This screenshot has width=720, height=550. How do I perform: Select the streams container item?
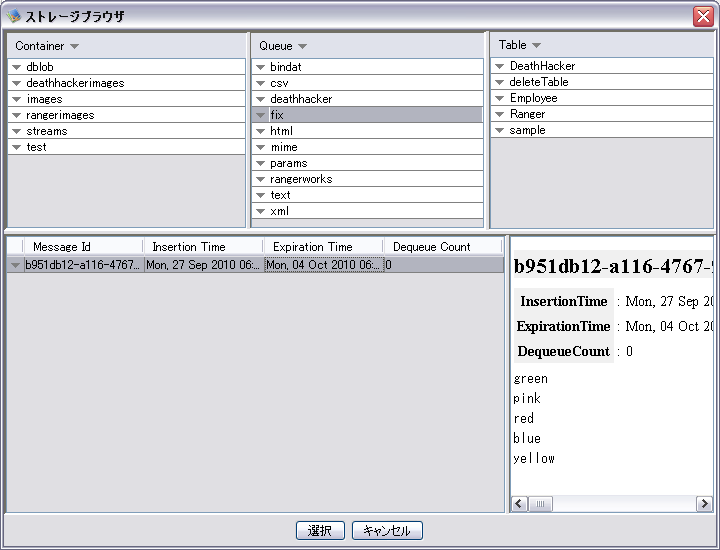(x=47, y=131)
